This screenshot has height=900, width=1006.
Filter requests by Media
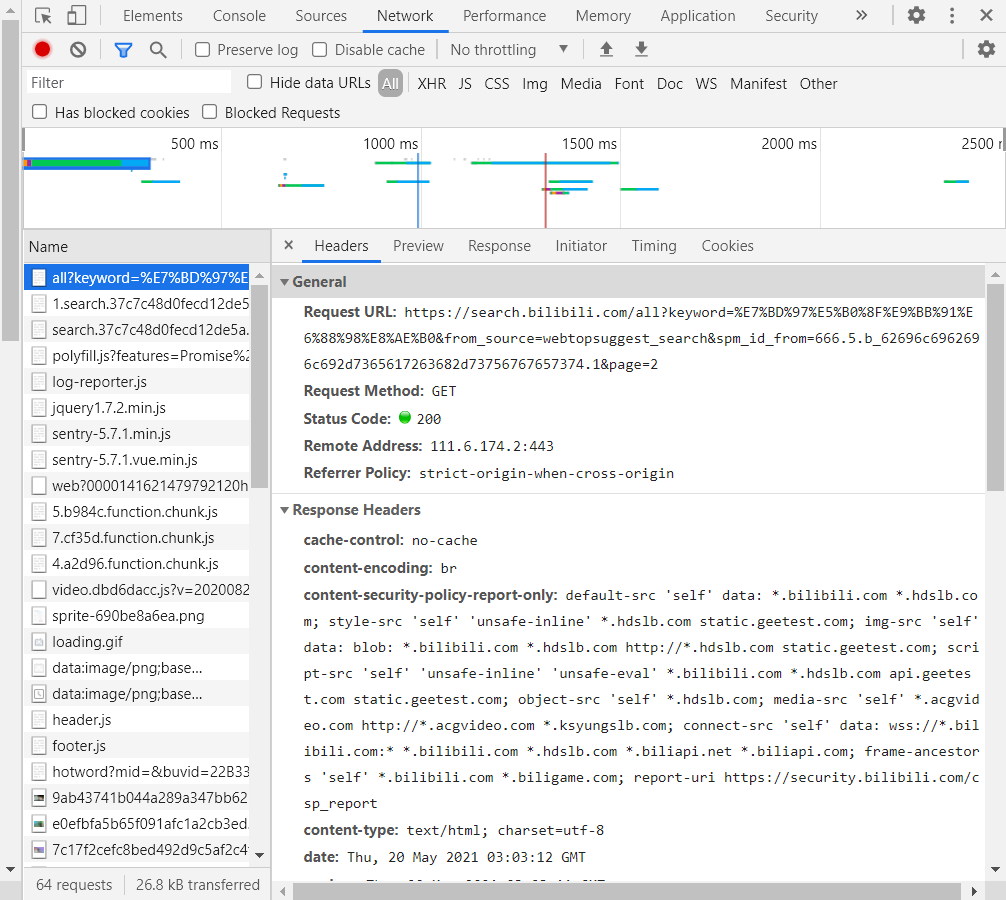pyautogui.click(x=581, y=83)
